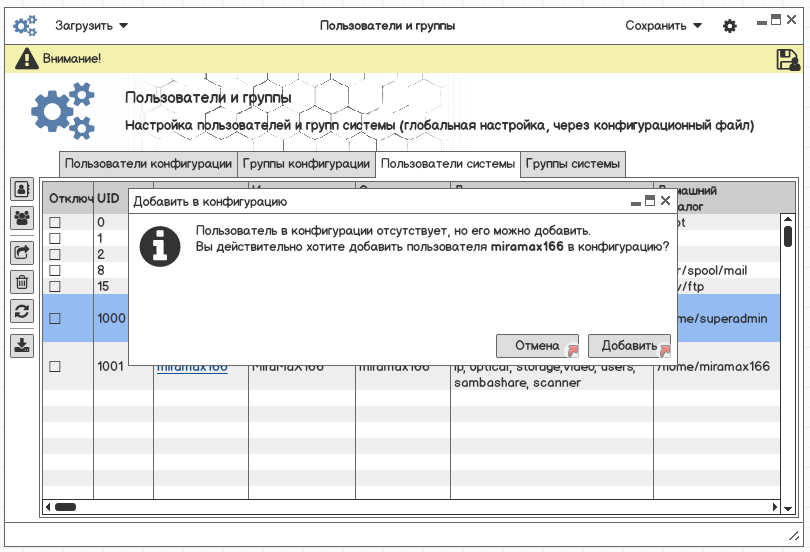Switch to Группы конфигурации tab

click(x=307, y=164)
